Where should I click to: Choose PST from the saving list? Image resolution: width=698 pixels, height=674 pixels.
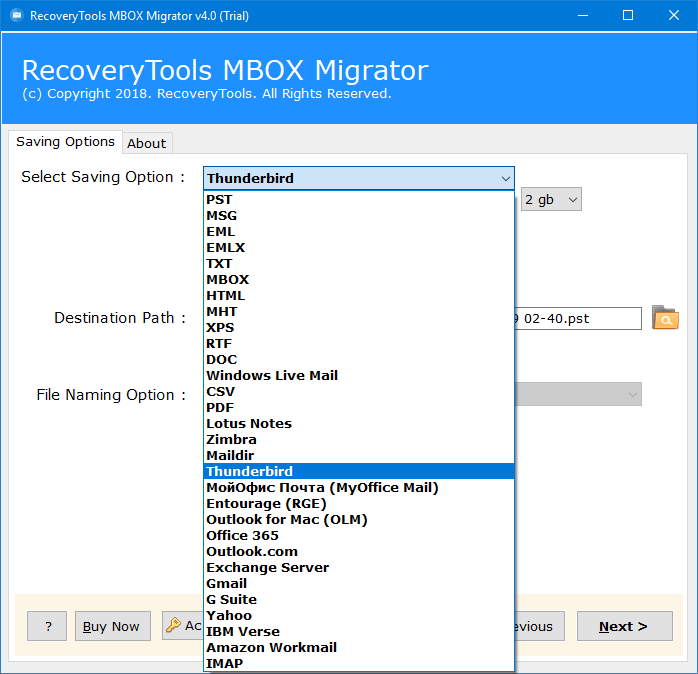(x=359, y=199)
